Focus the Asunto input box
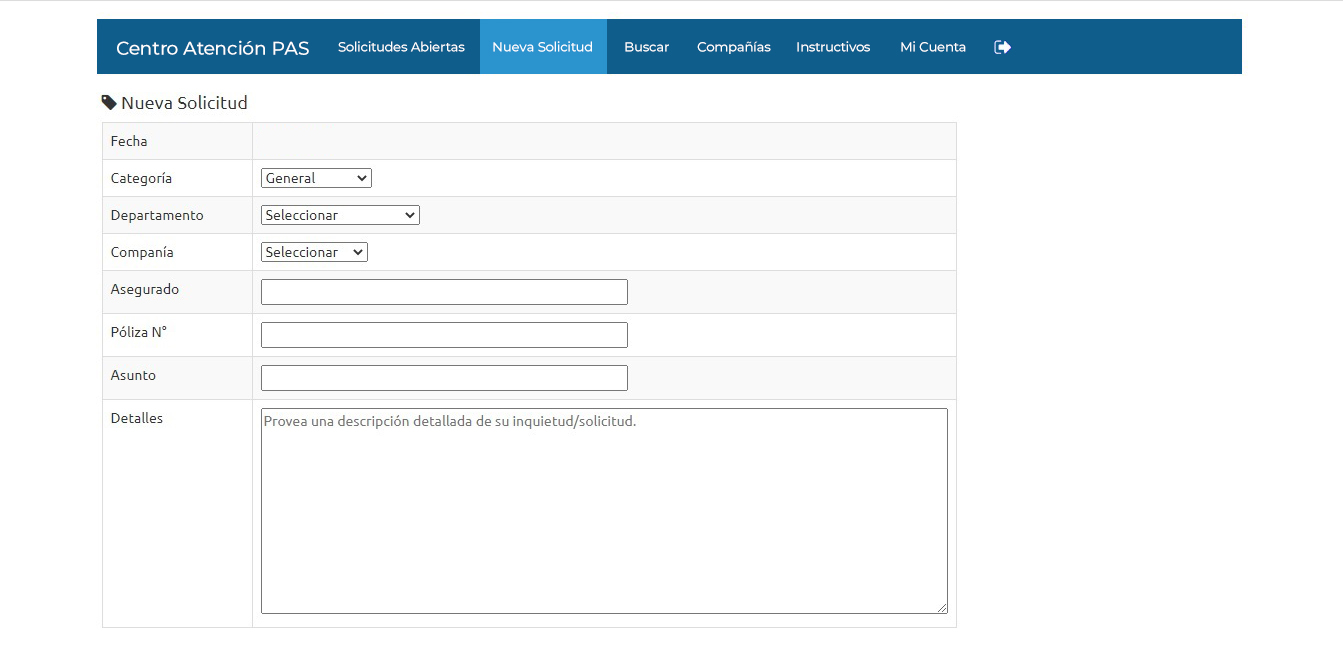Viewport: 1343px width, 656px height. click(x=444, y=378)
